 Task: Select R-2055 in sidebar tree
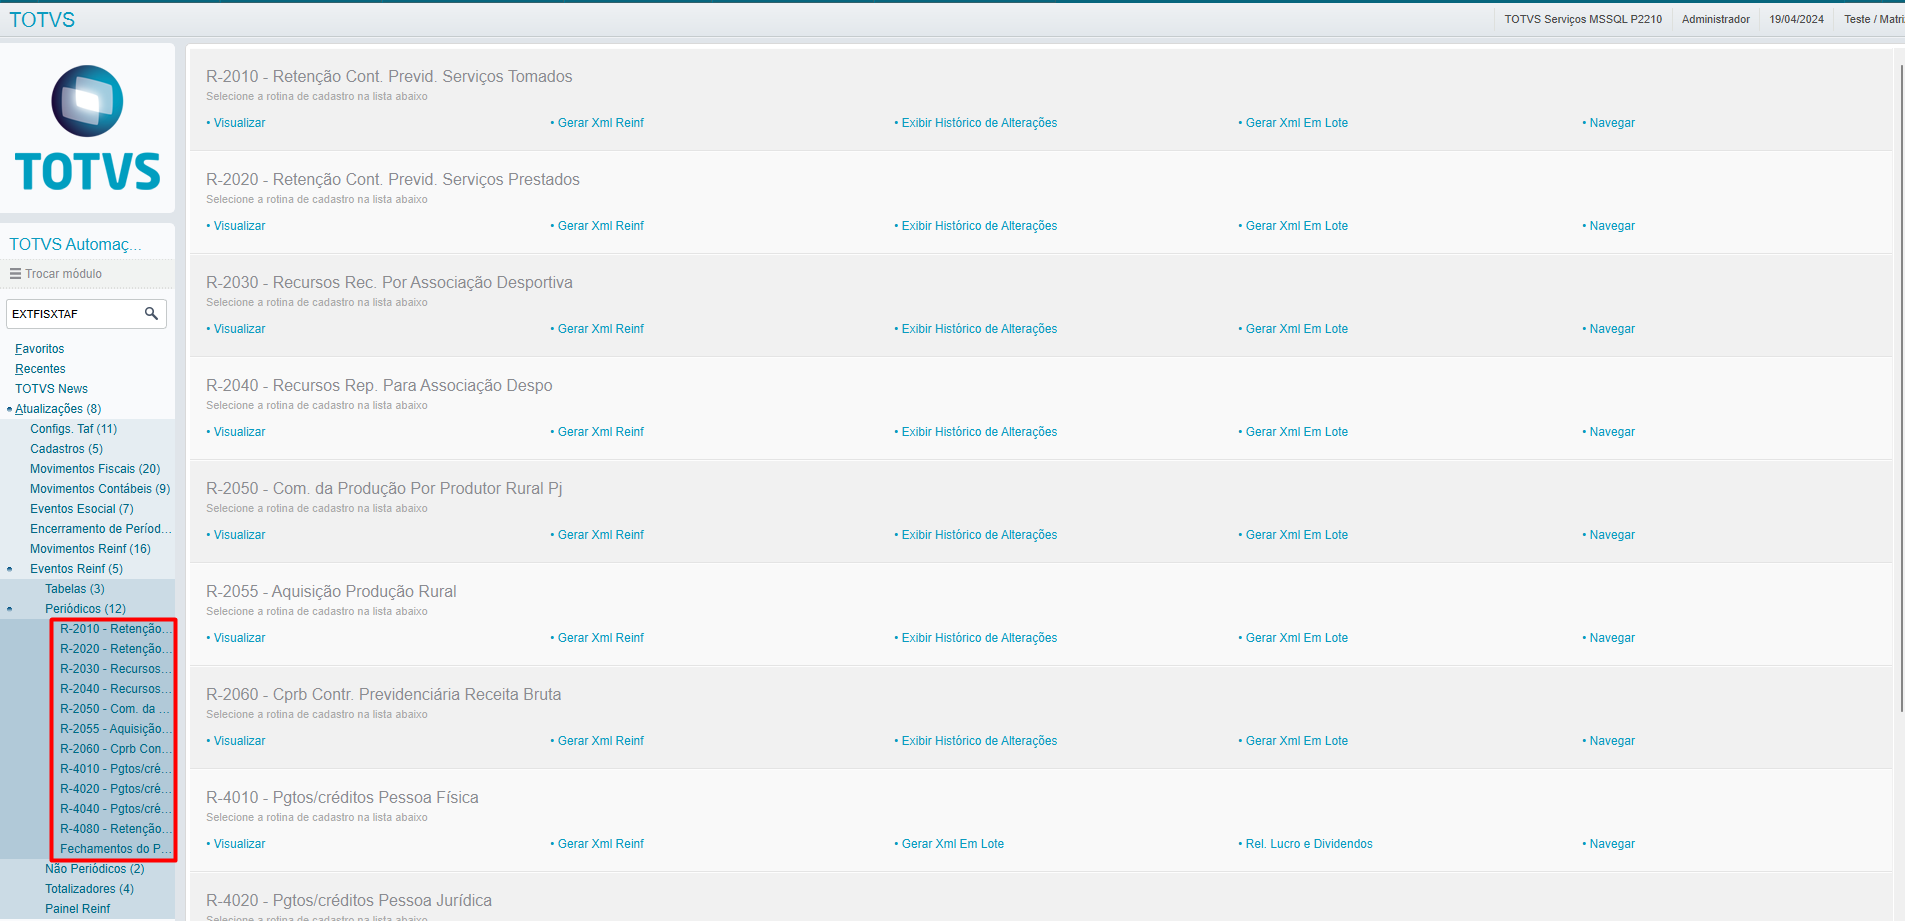pos(116,729)
